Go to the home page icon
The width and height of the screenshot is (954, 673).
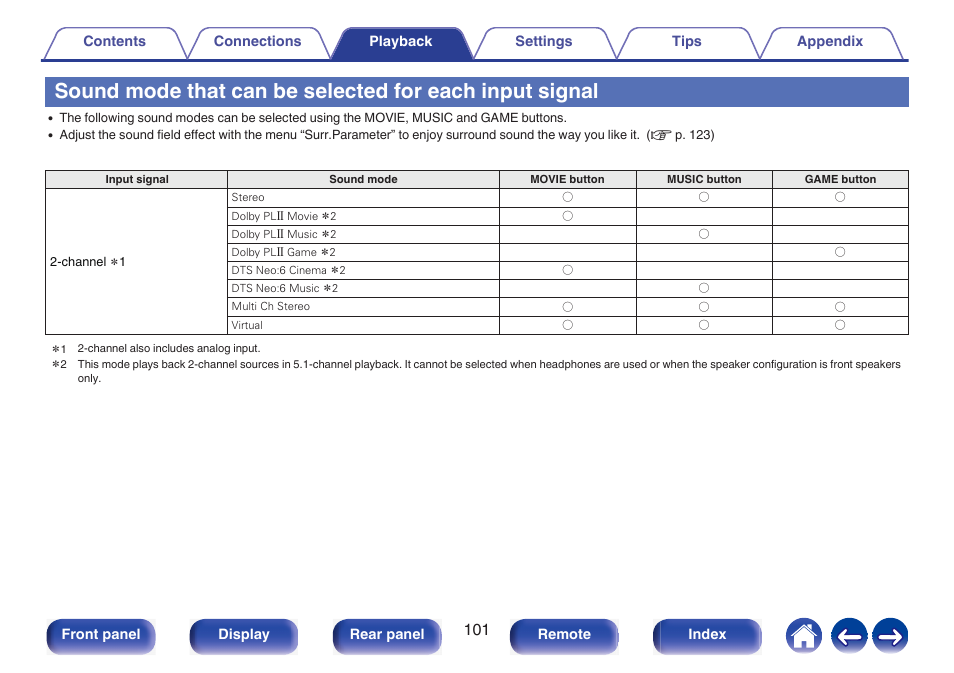(x=803, y=636)
